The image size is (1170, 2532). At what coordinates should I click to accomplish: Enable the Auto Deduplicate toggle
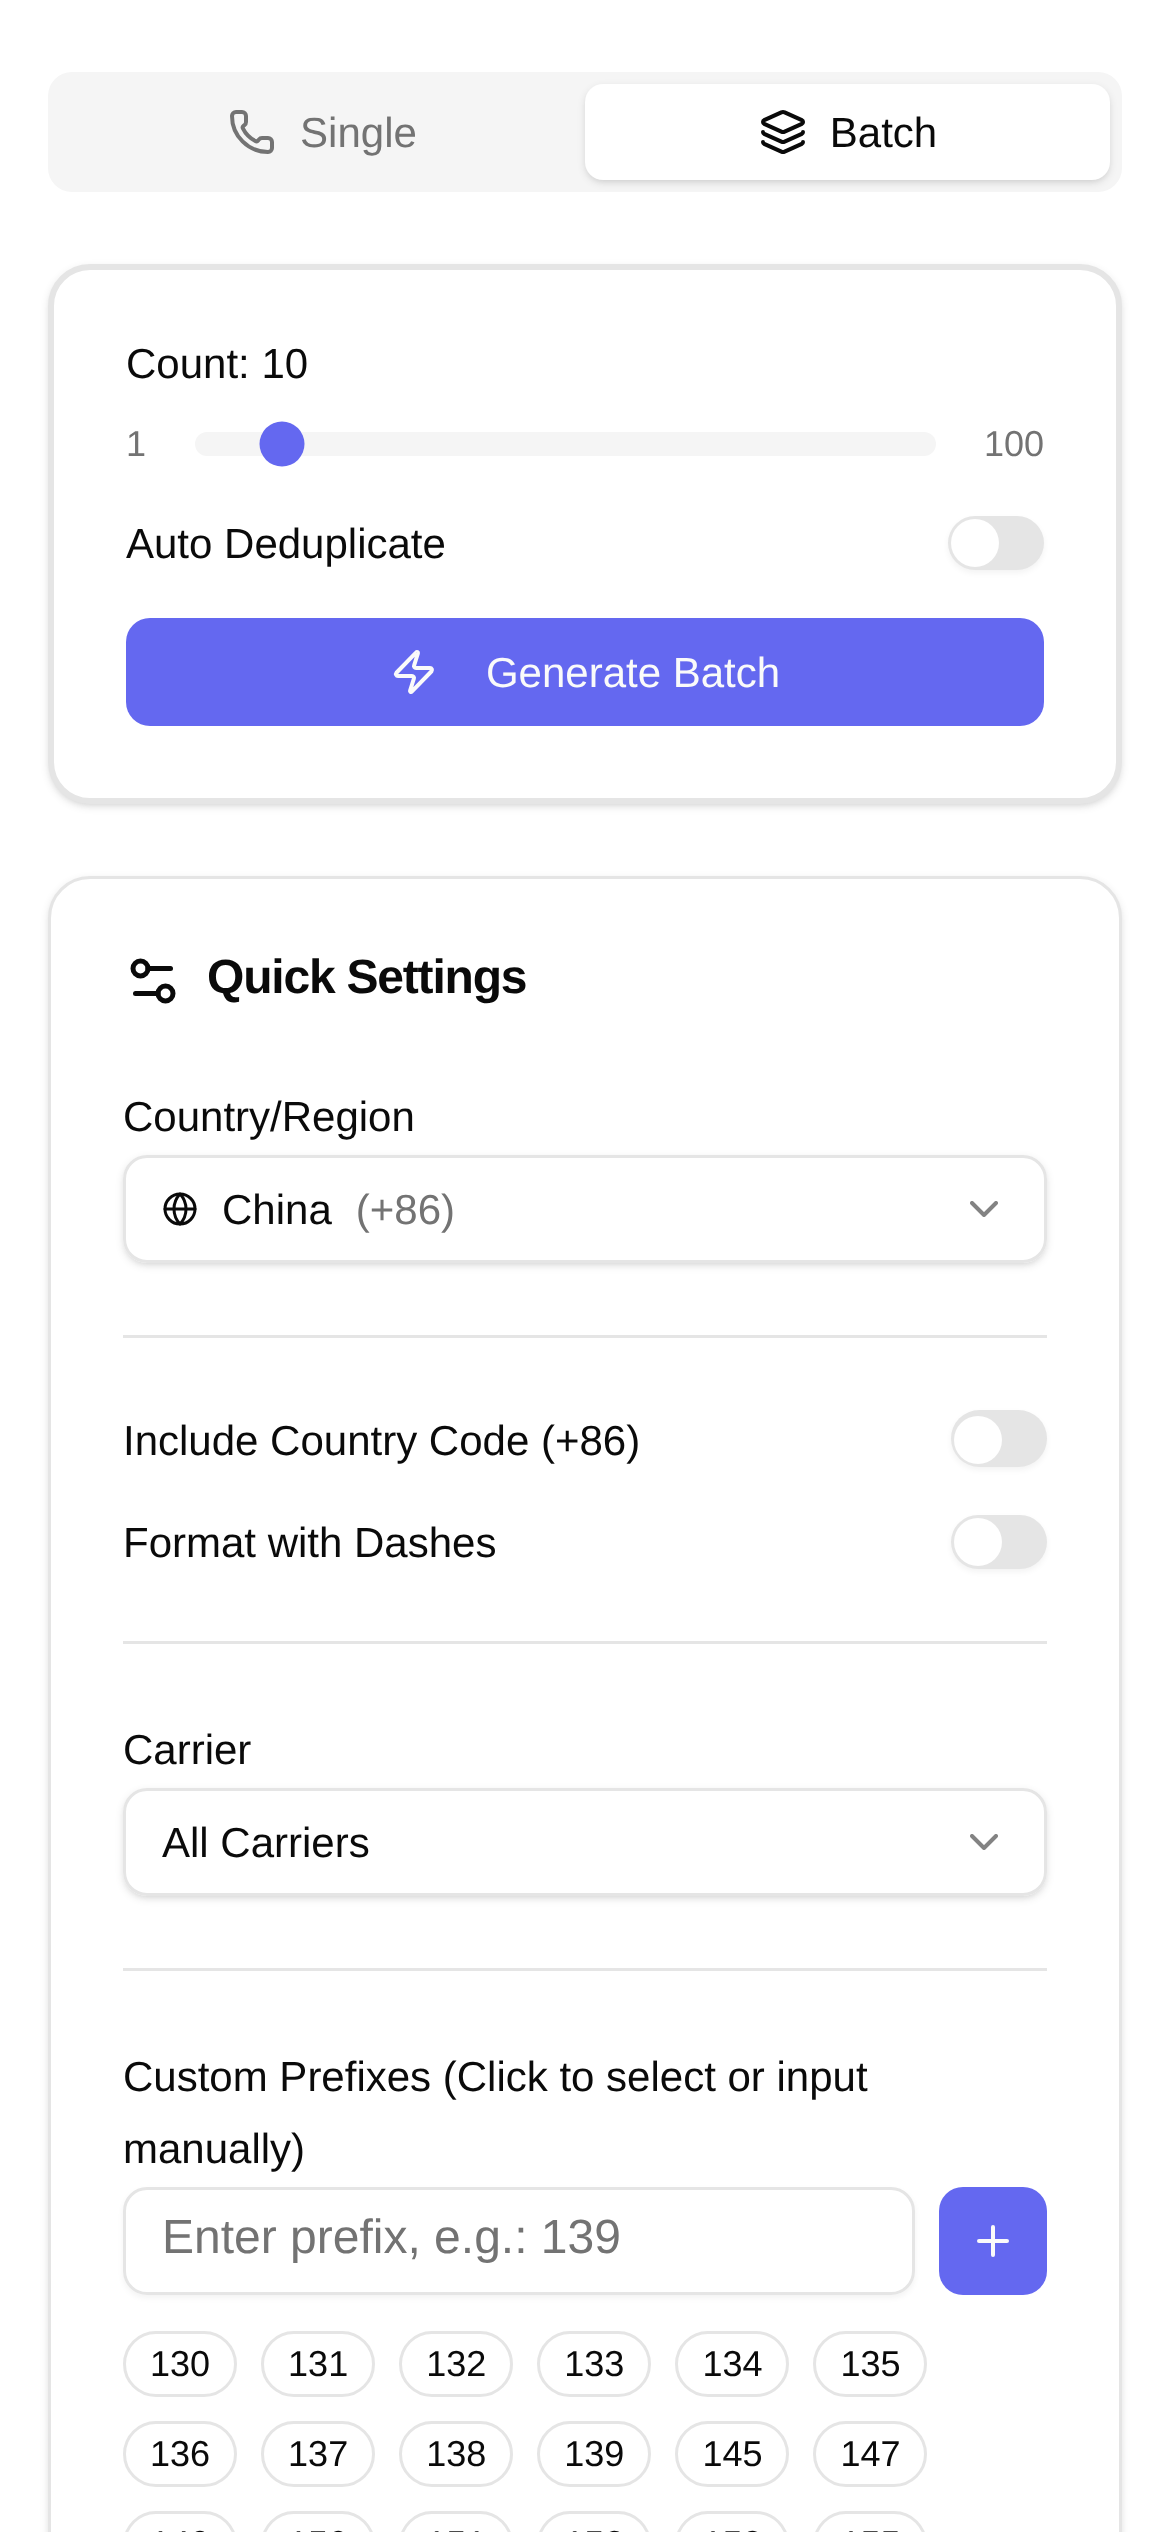(995, 543)
